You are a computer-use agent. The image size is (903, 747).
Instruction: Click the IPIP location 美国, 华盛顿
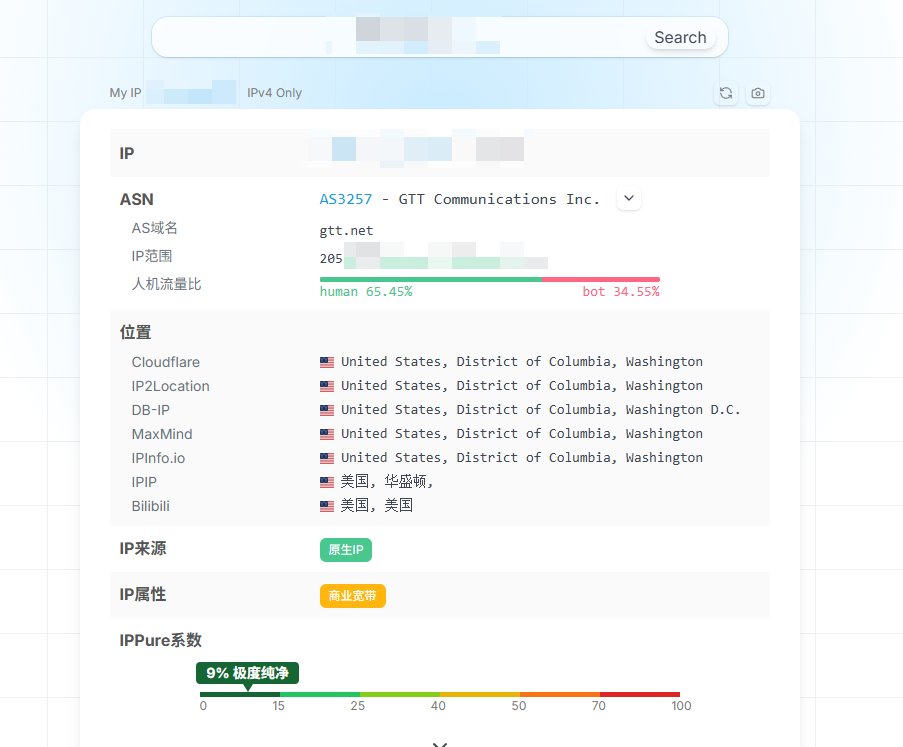(x=386, y=481)
